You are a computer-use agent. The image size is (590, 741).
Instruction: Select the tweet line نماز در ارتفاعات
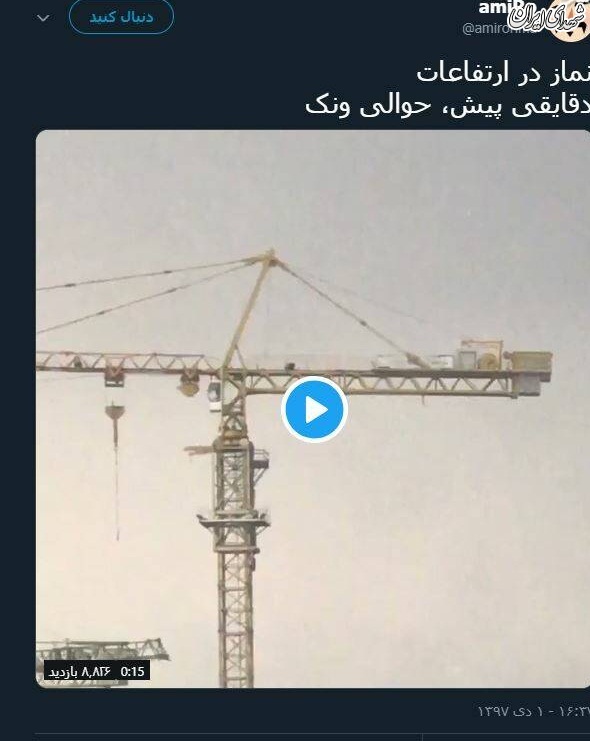[503, 72]
